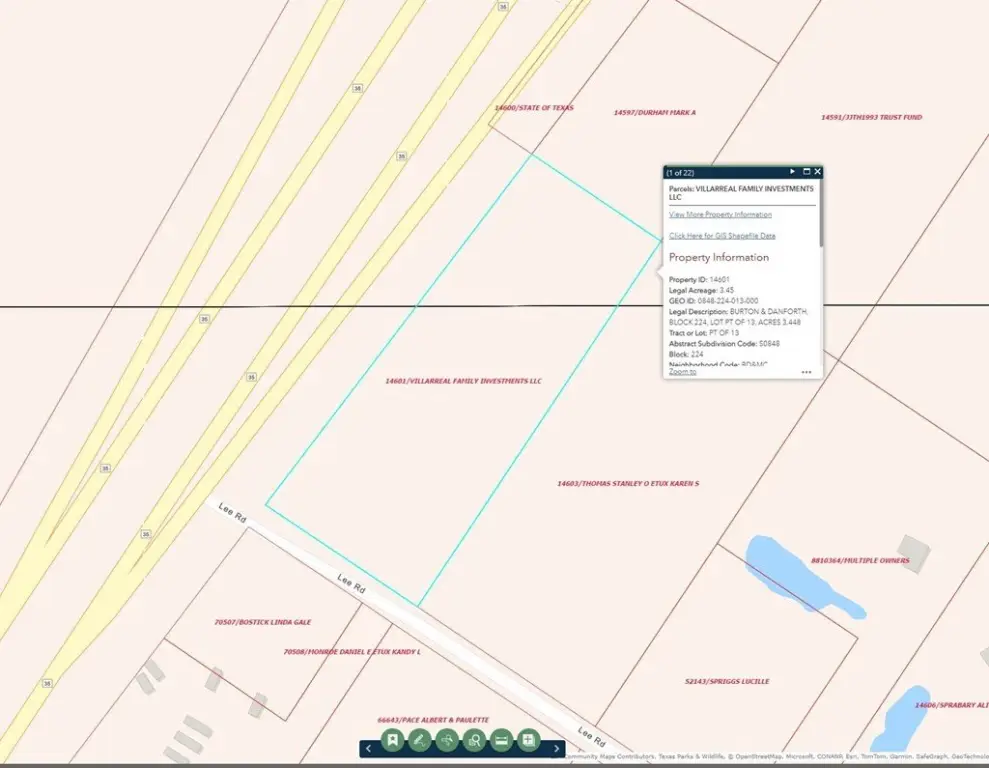Viewport: 989px width, 768px height.
Task: Click the 70507/BOSTICK LINDA GALE parcel label
Action: coord(263,622)
